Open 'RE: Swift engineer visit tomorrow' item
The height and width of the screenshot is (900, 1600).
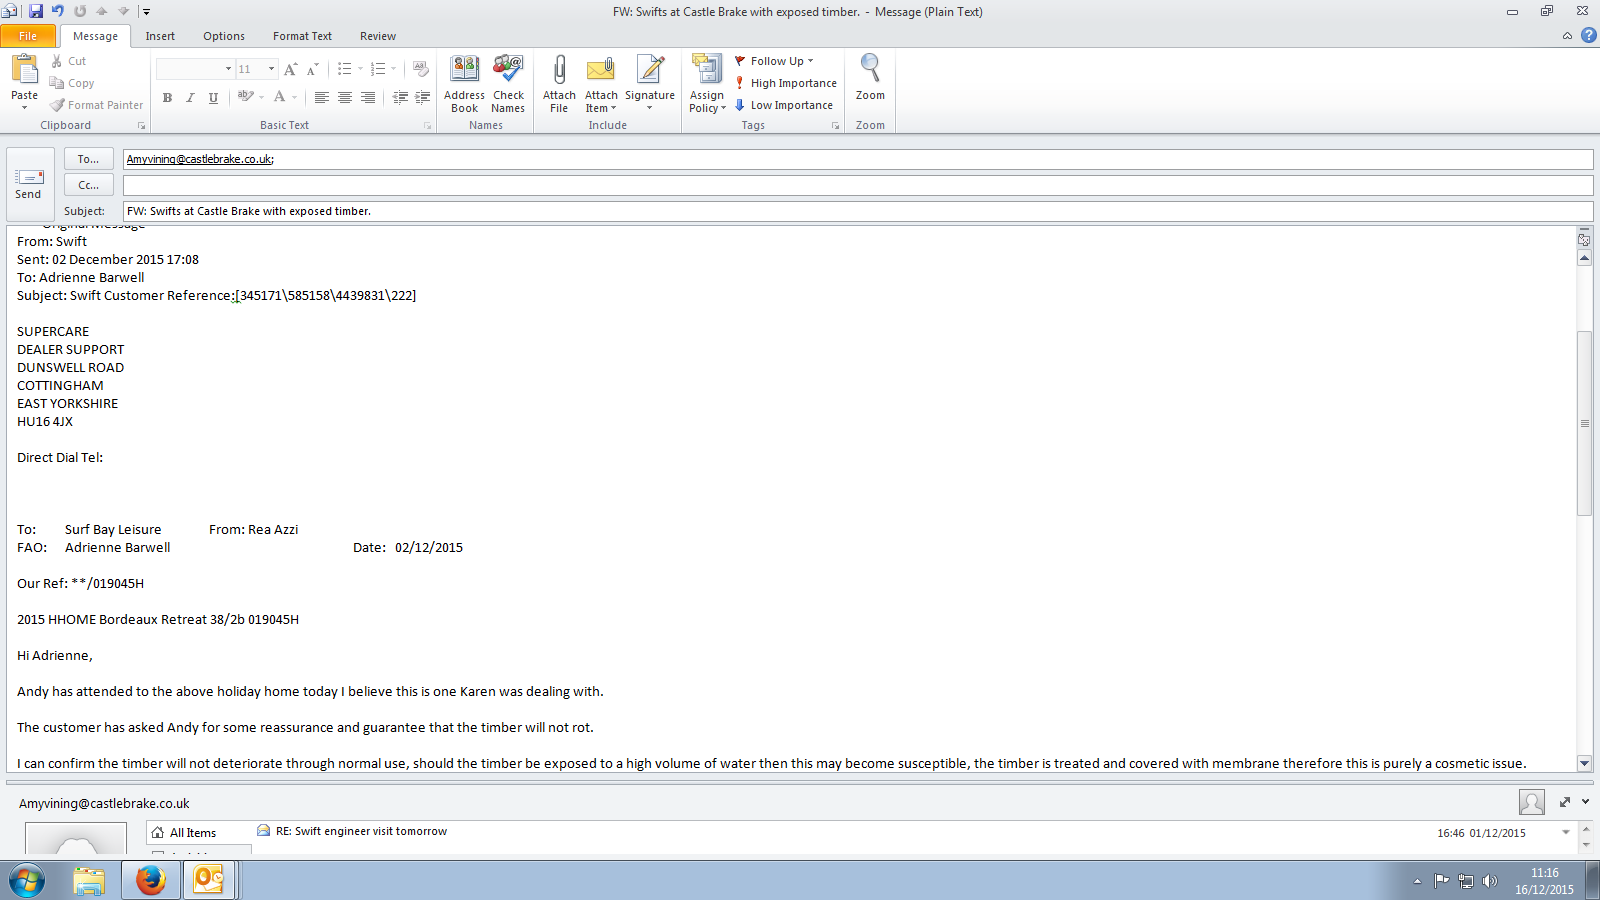[361, 831]
